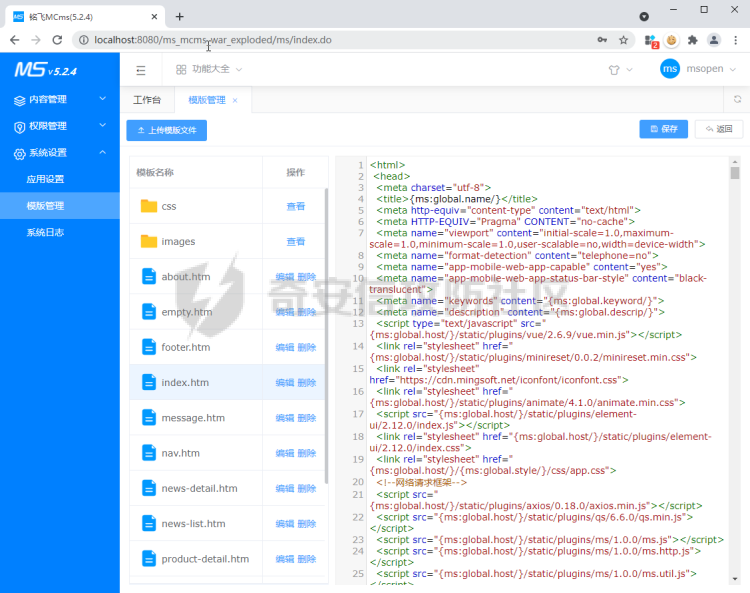This screenshot has width=750, height=593.
Task: Click the index.htm file icon
Action: (x=149, y=383)
